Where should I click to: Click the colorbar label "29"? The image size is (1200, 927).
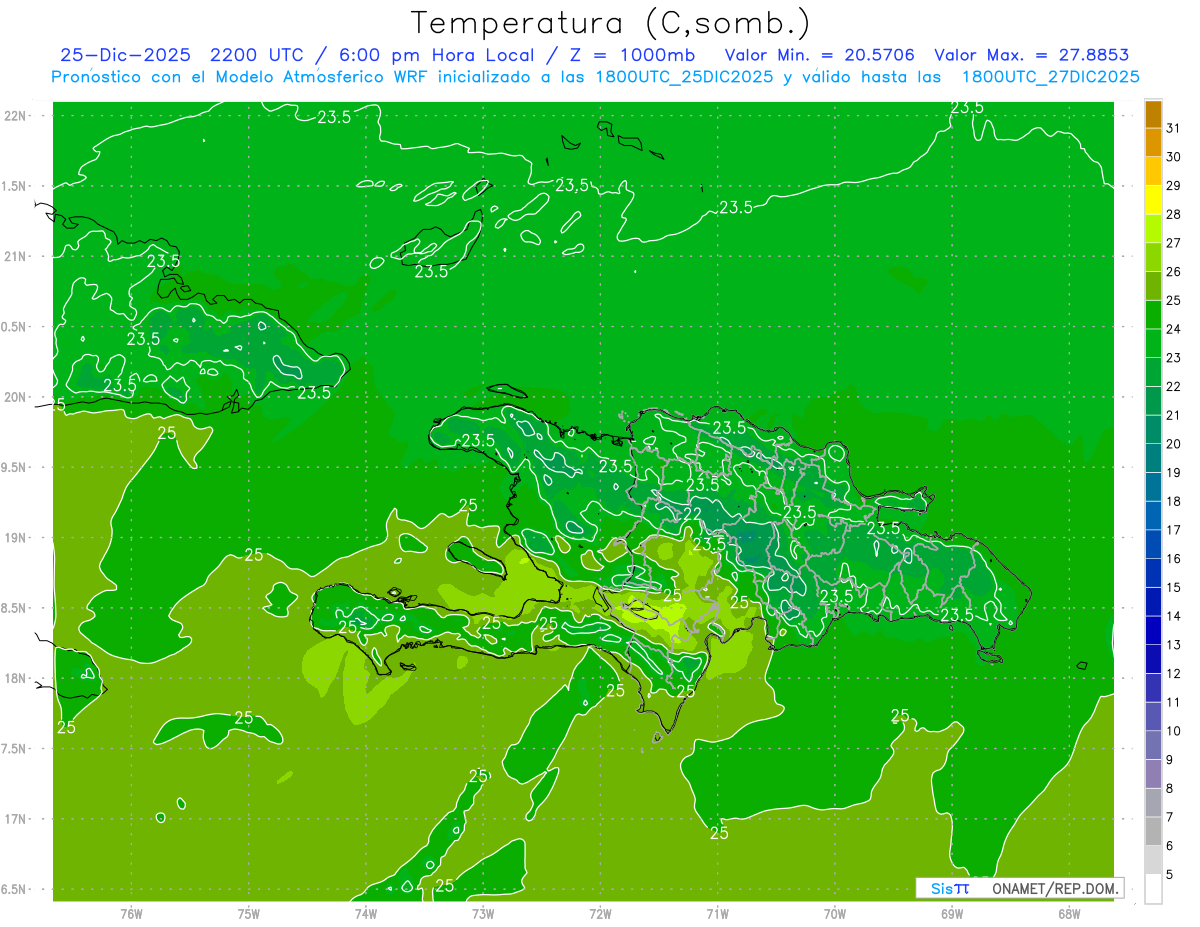click(1174, 185)
